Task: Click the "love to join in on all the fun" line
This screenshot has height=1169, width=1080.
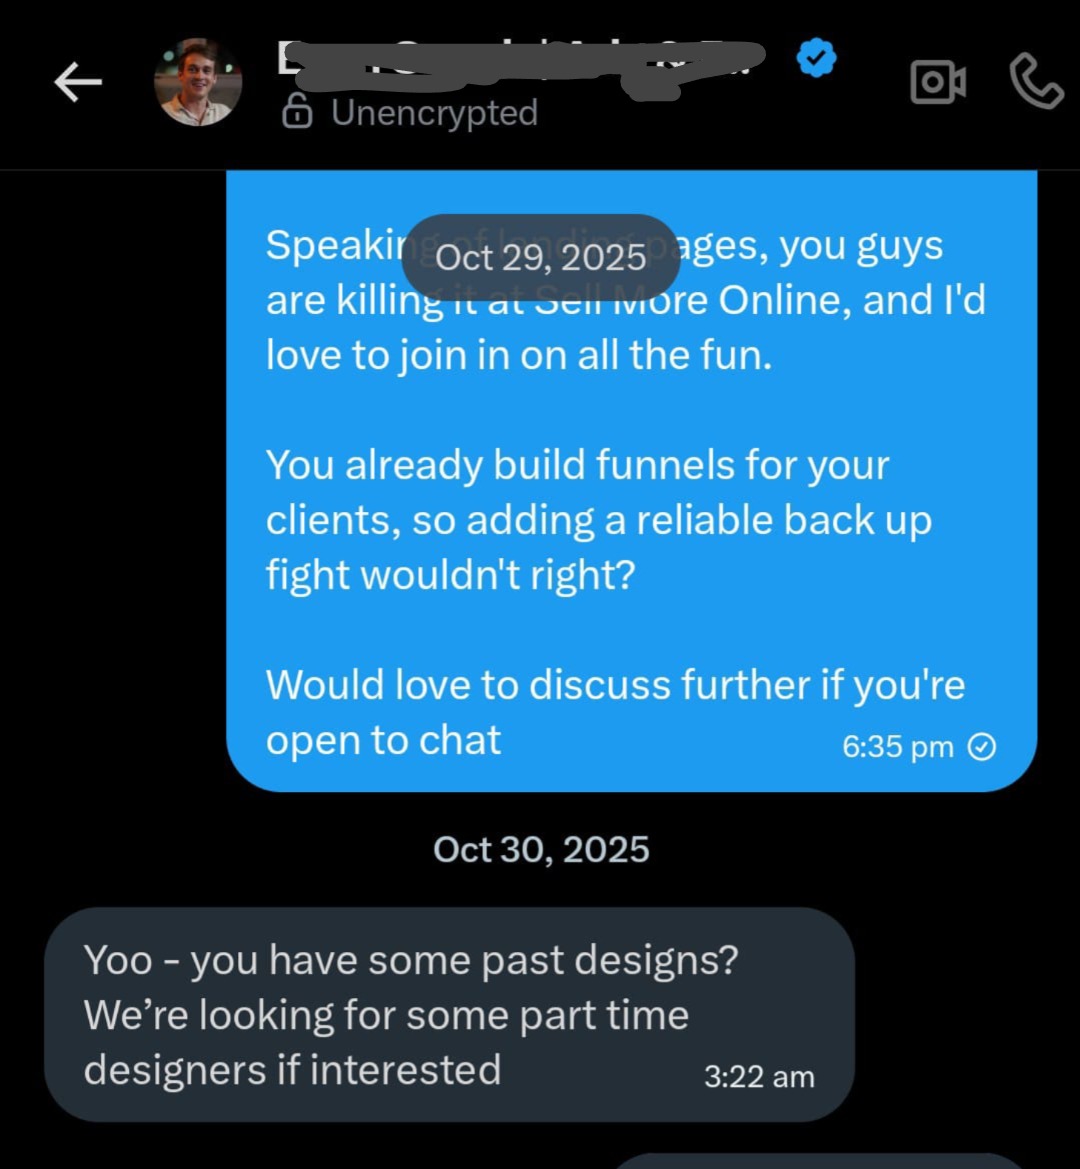Action: [518, 356]
